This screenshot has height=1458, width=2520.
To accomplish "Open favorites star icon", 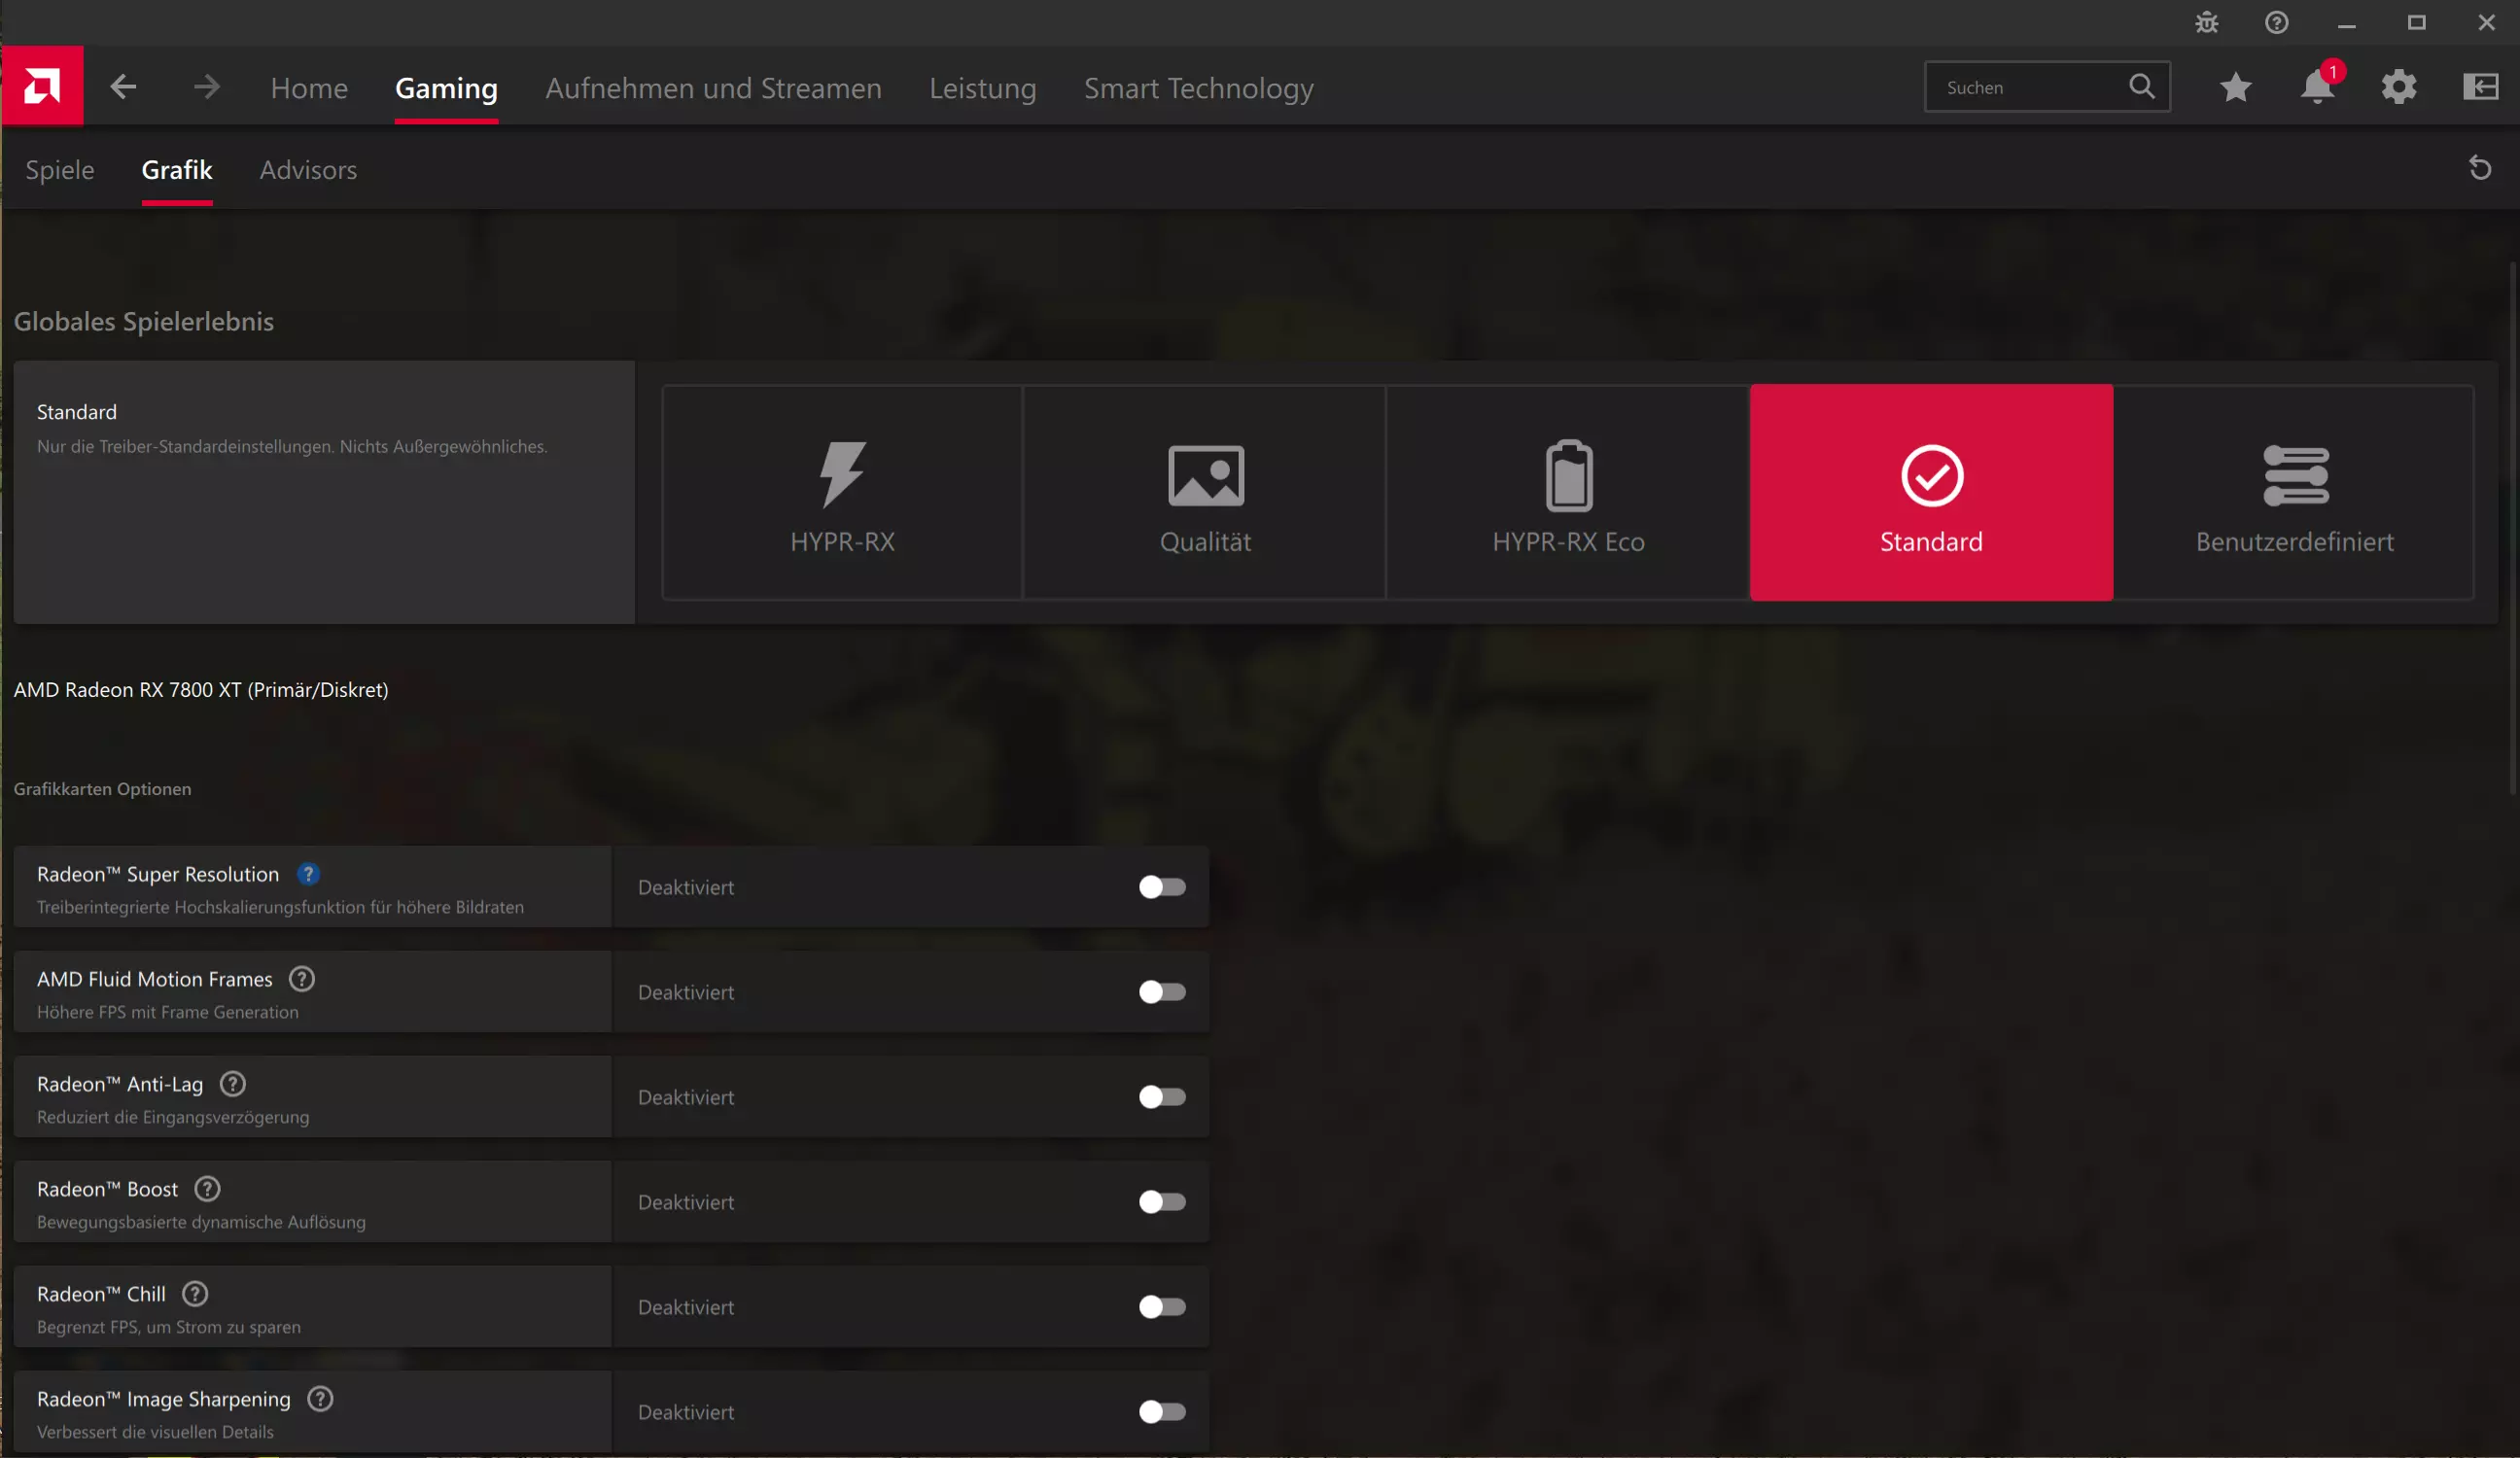I will pos(2236,87).
